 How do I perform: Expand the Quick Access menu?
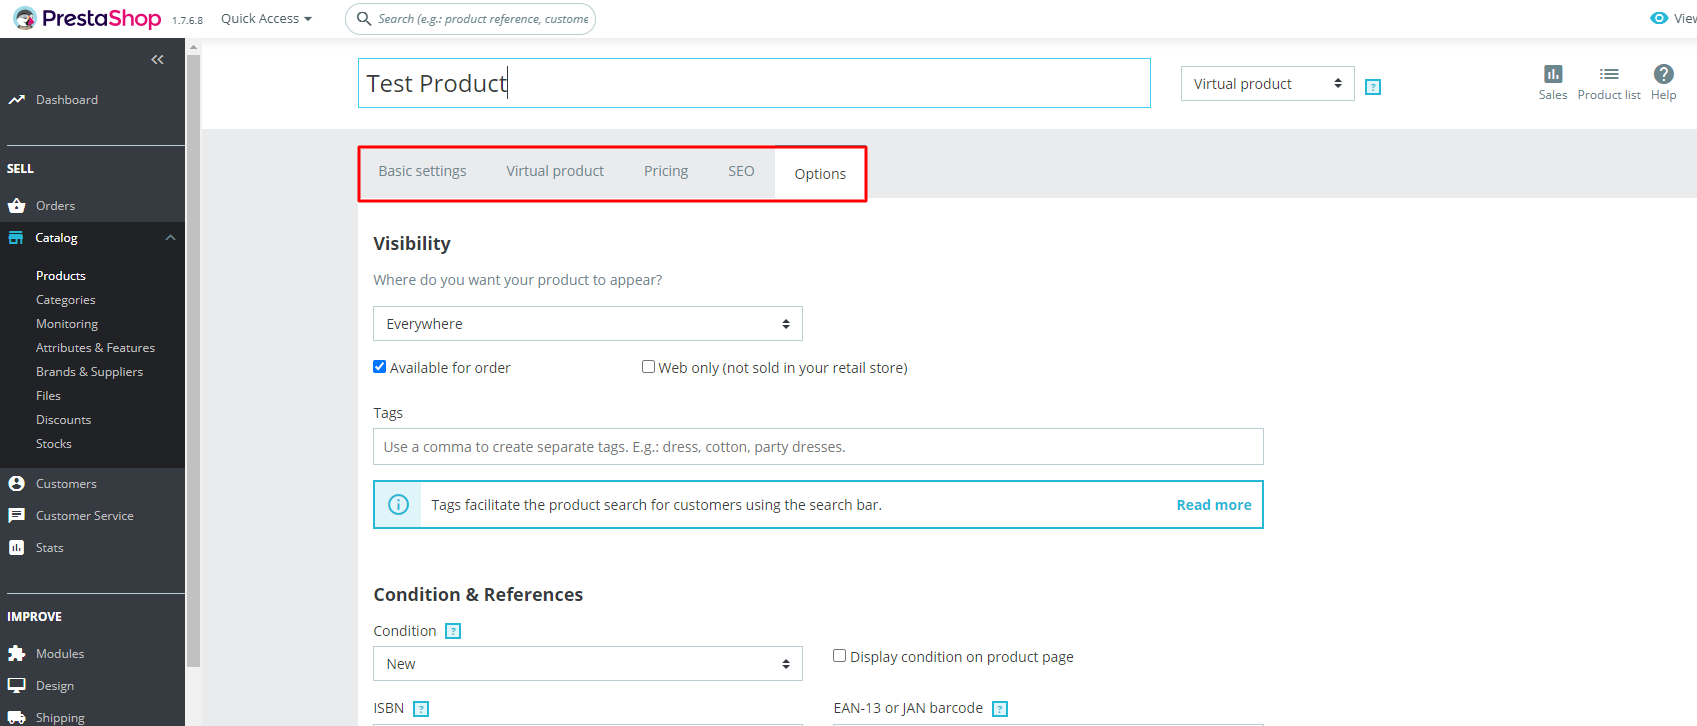pyautogui.click(x=266, y=19)
